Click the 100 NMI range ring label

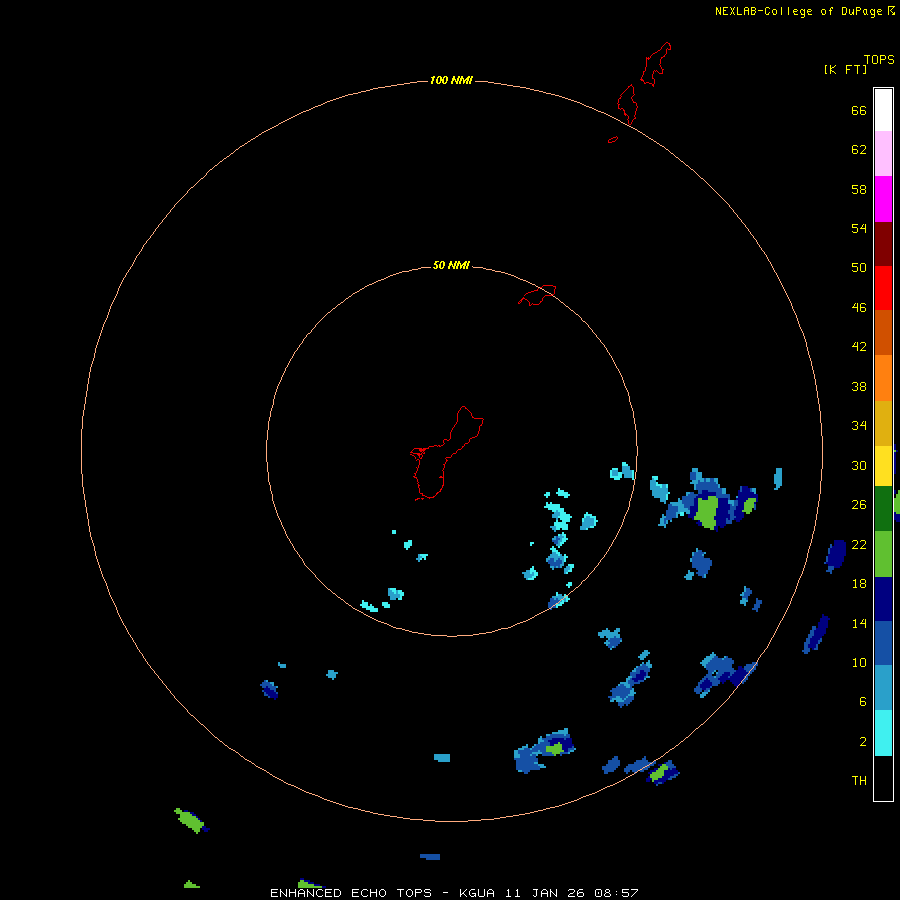(451, 80)
